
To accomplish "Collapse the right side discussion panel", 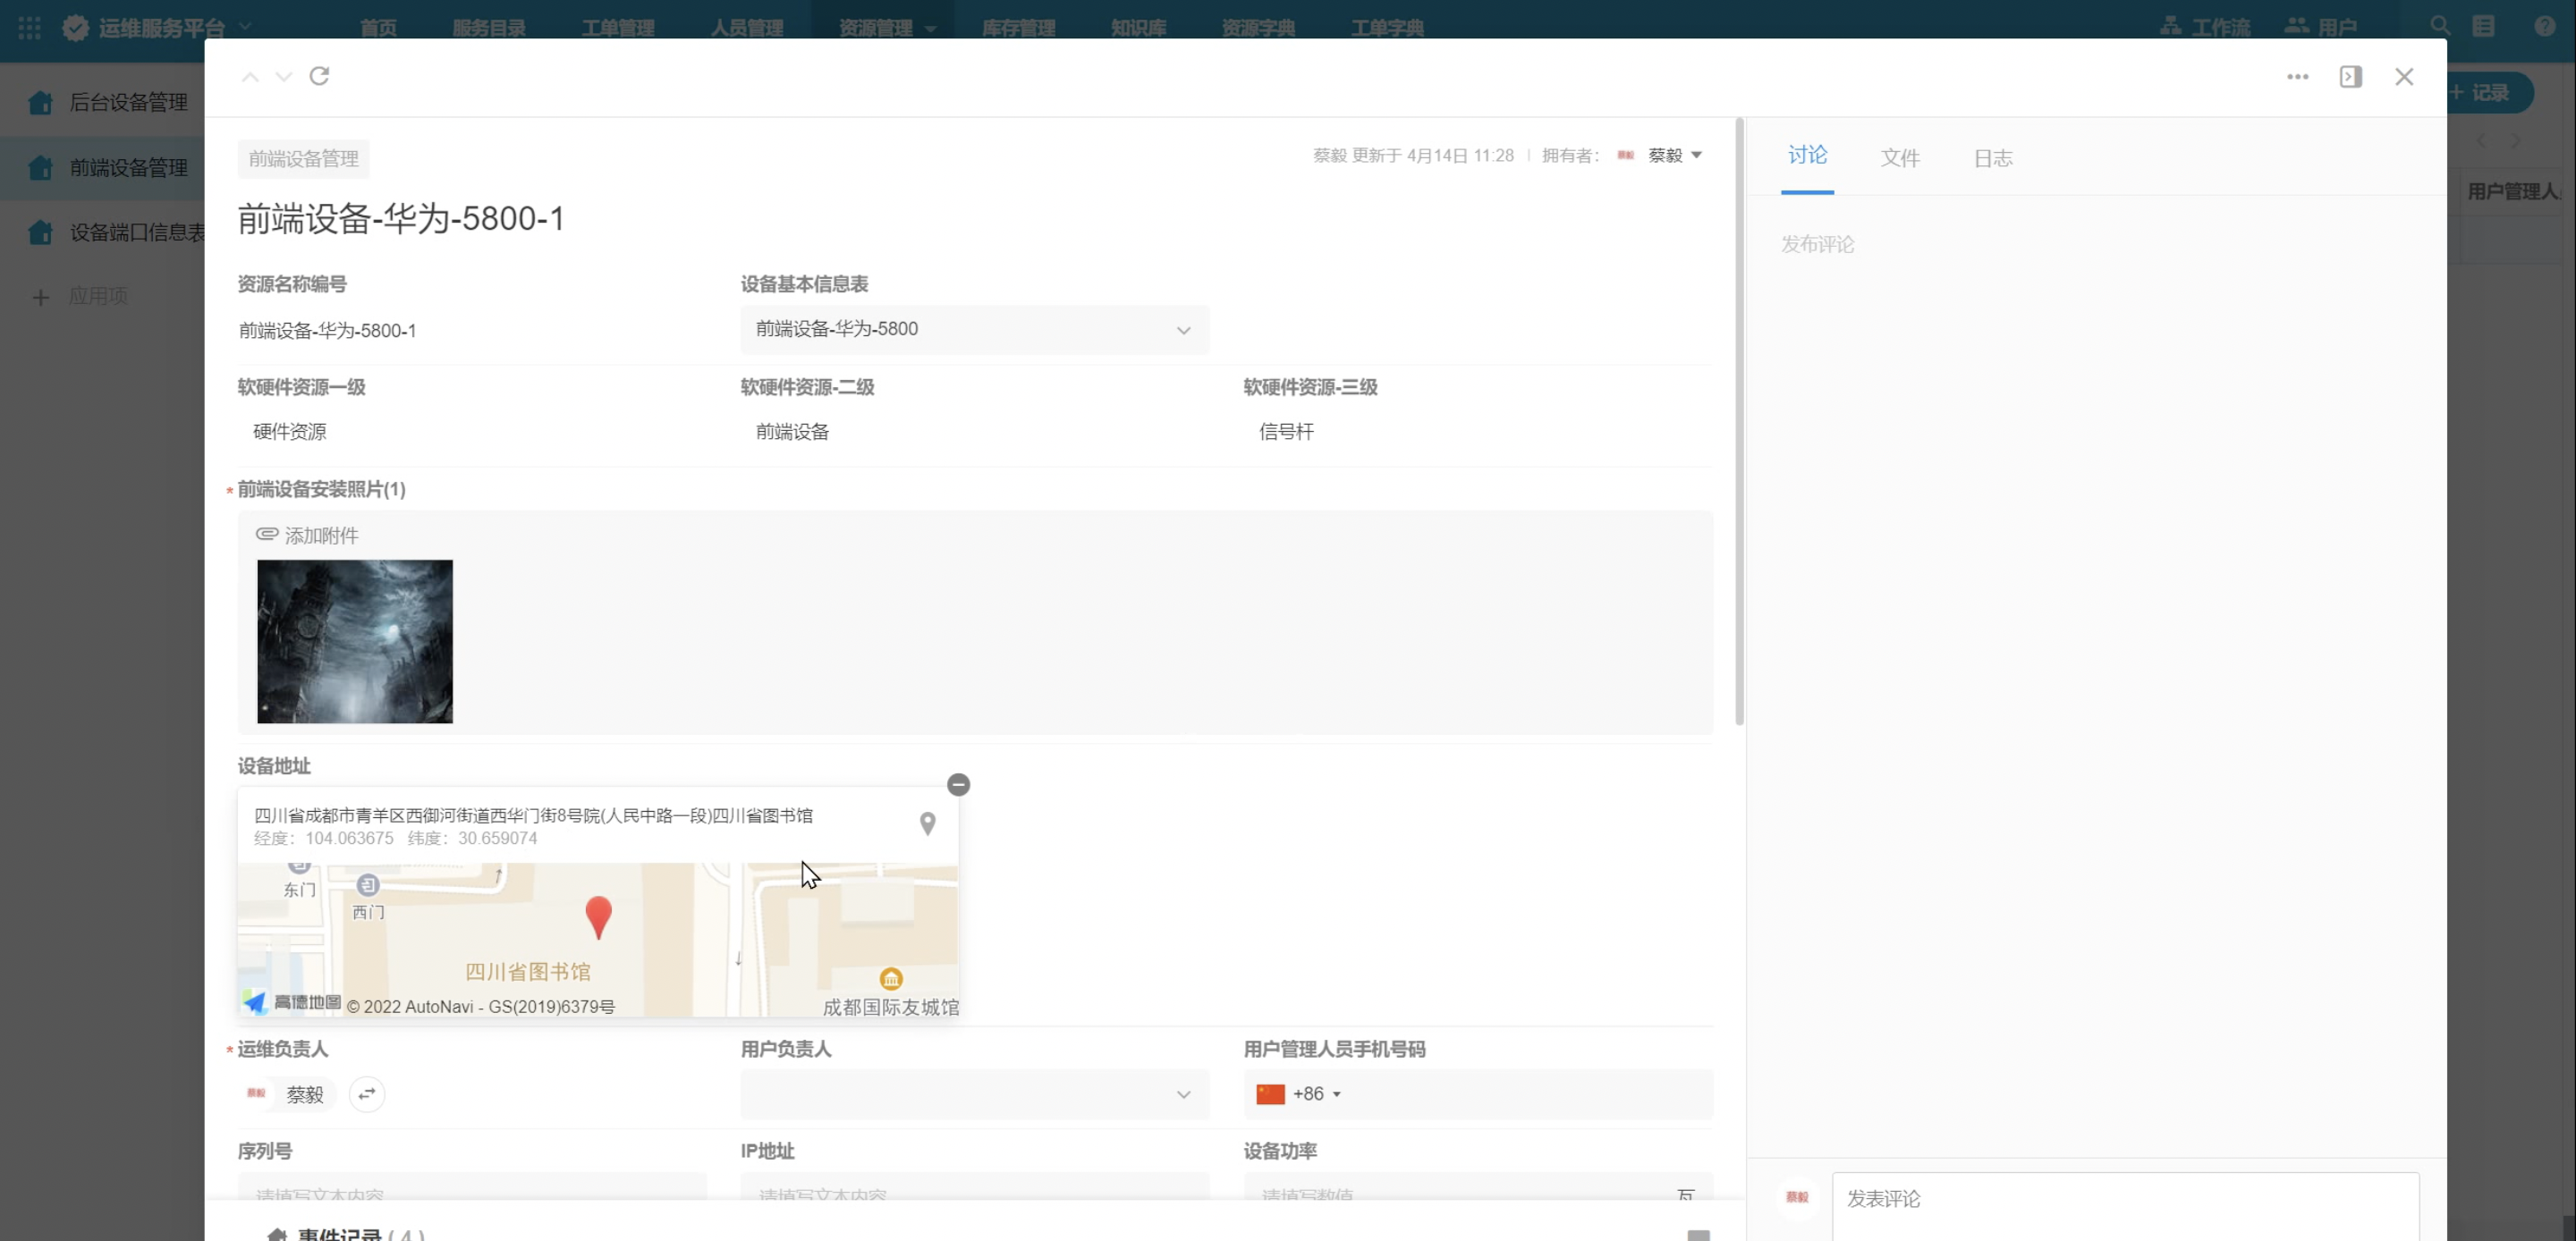I will coord(2350,77).
